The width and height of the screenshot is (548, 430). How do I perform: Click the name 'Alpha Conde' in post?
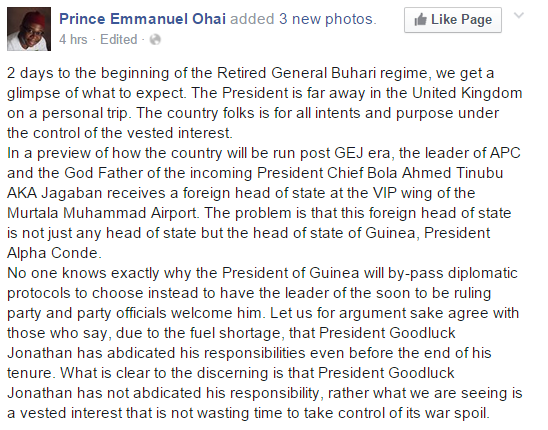53,253
